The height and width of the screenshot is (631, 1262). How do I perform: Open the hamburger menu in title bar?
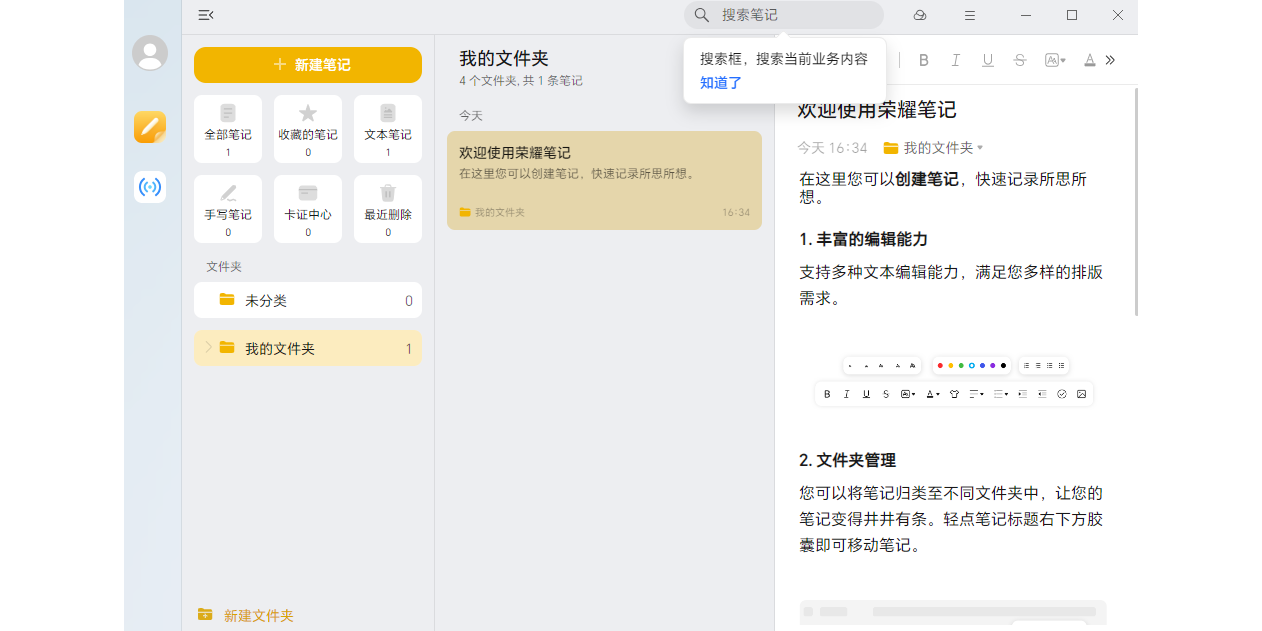[x=970, y=15]
